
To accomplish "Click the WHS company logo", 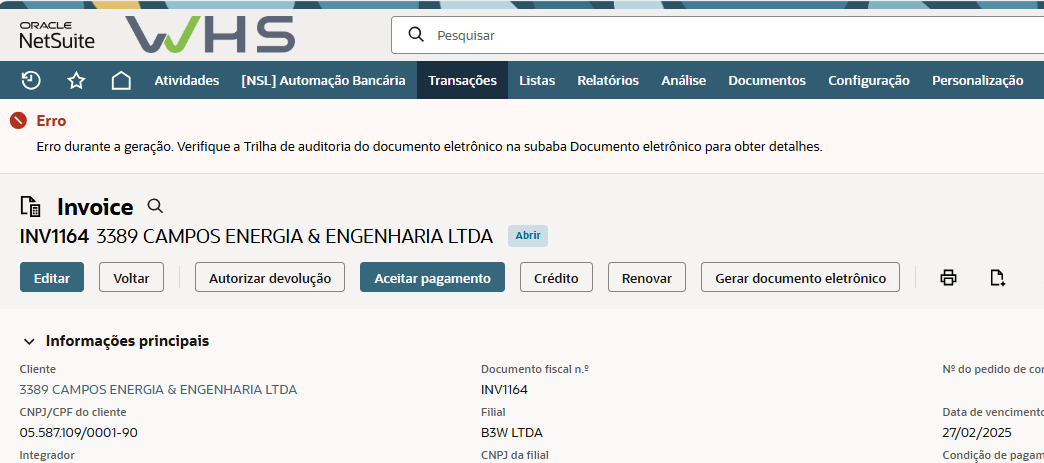I will pos(210,35).
